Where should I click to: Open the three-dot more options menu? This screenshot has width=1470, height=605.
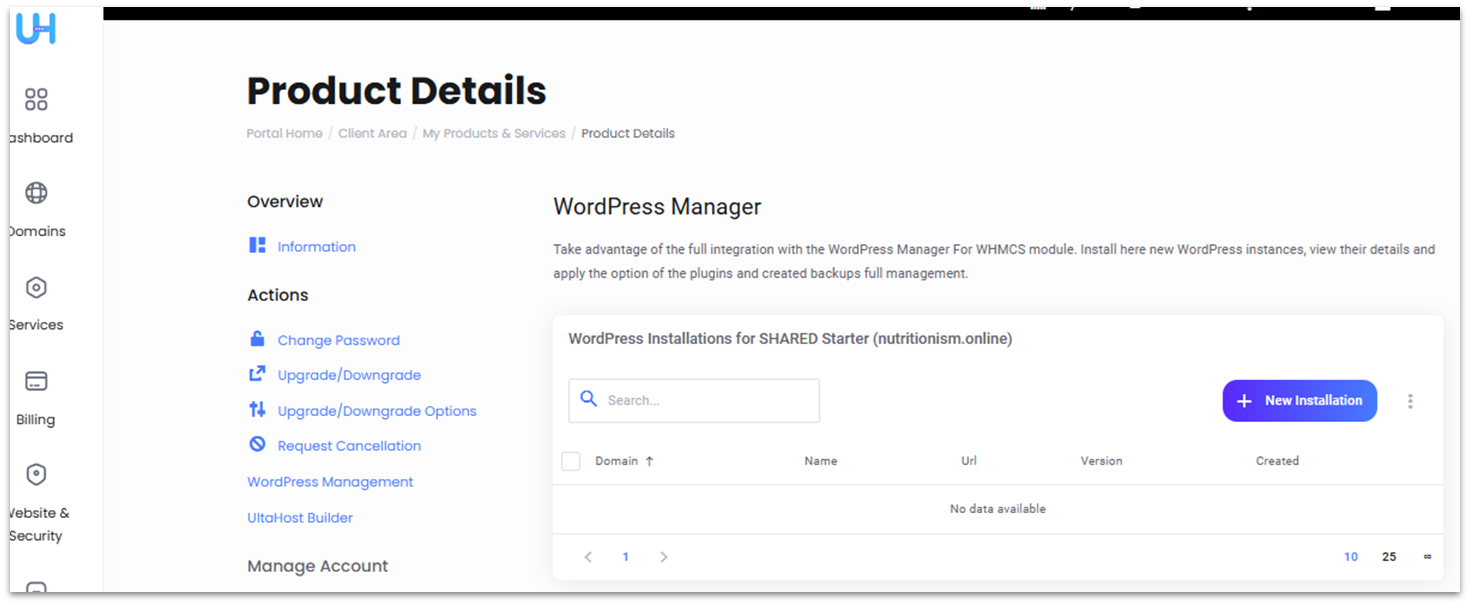pos(1410,401)
